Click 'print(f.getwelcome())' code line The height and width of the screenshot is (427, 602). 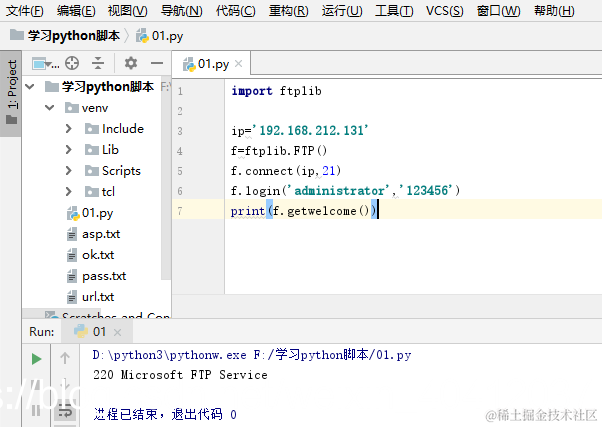(x=304, y=211)
